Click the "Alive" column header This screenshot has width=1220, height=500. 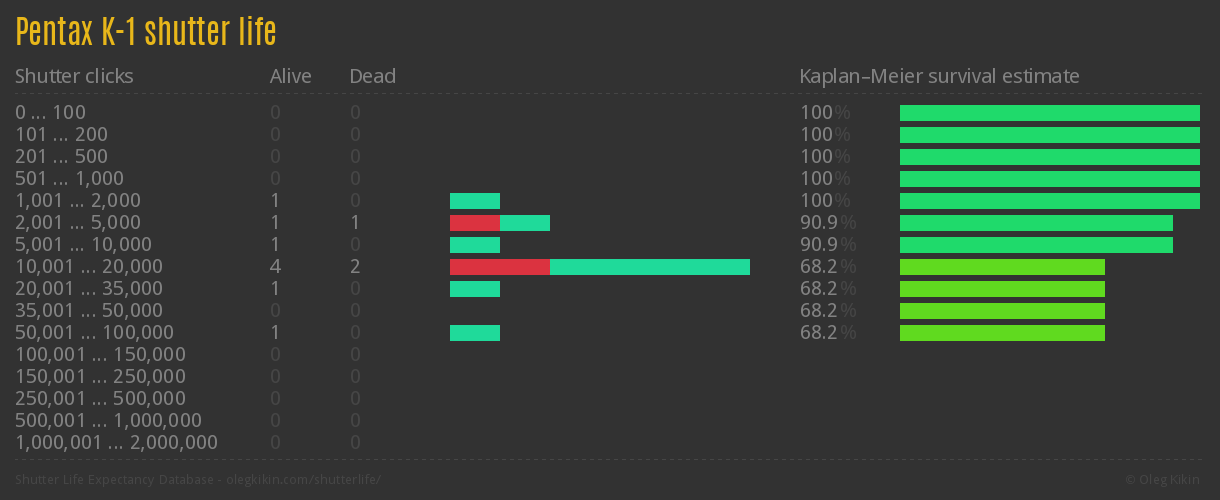(290, 76)
